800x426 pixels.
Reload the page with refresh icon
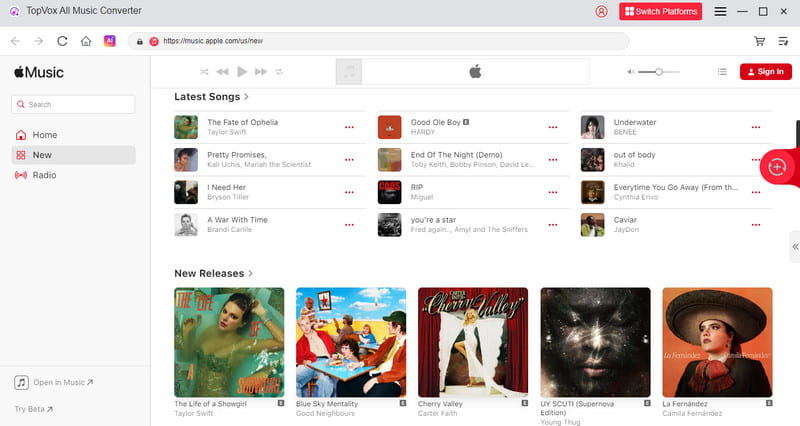(62, 41)
